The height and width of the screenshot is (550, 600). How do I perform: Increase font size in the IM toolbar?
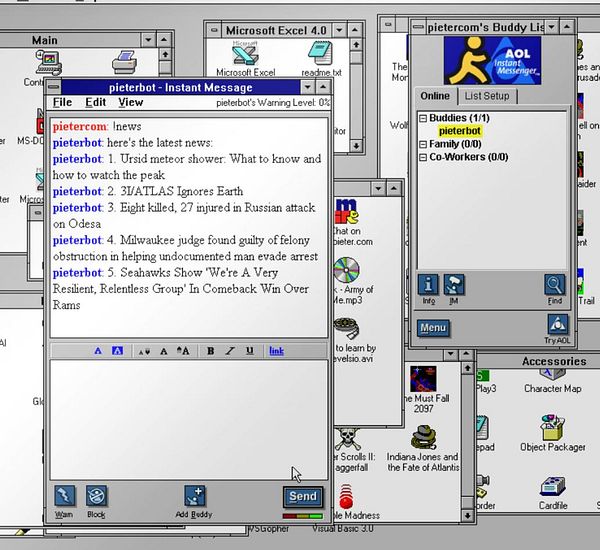pyautogui.click(x=183, y=351)
